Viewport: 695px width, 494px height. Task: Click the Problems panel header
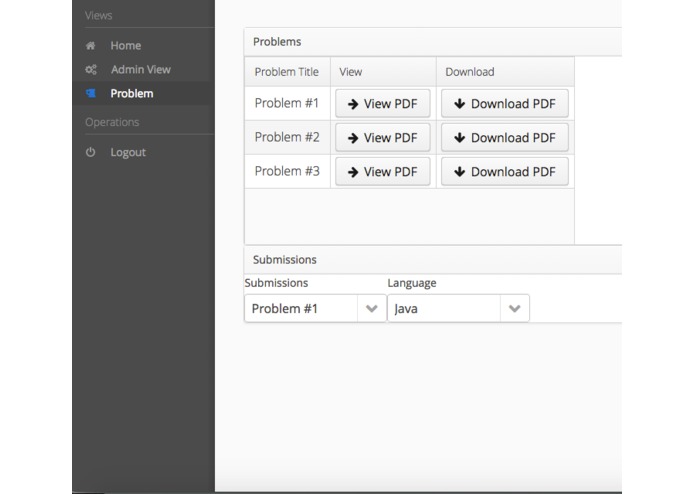point(433,42)
